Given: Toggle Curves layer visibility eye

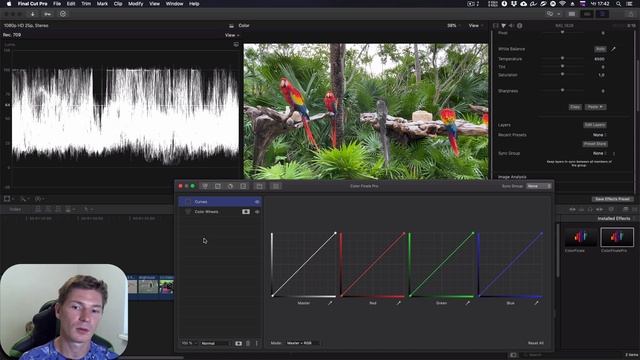Looking at the screenshot, I should [x=257, y=202].
